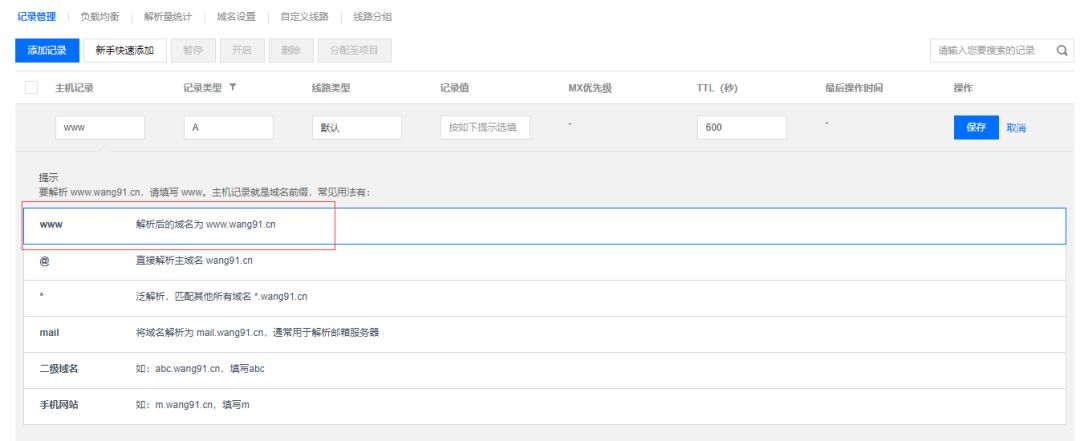
Task: Switch to the 线路分组 tab
Action: (372, 17)
